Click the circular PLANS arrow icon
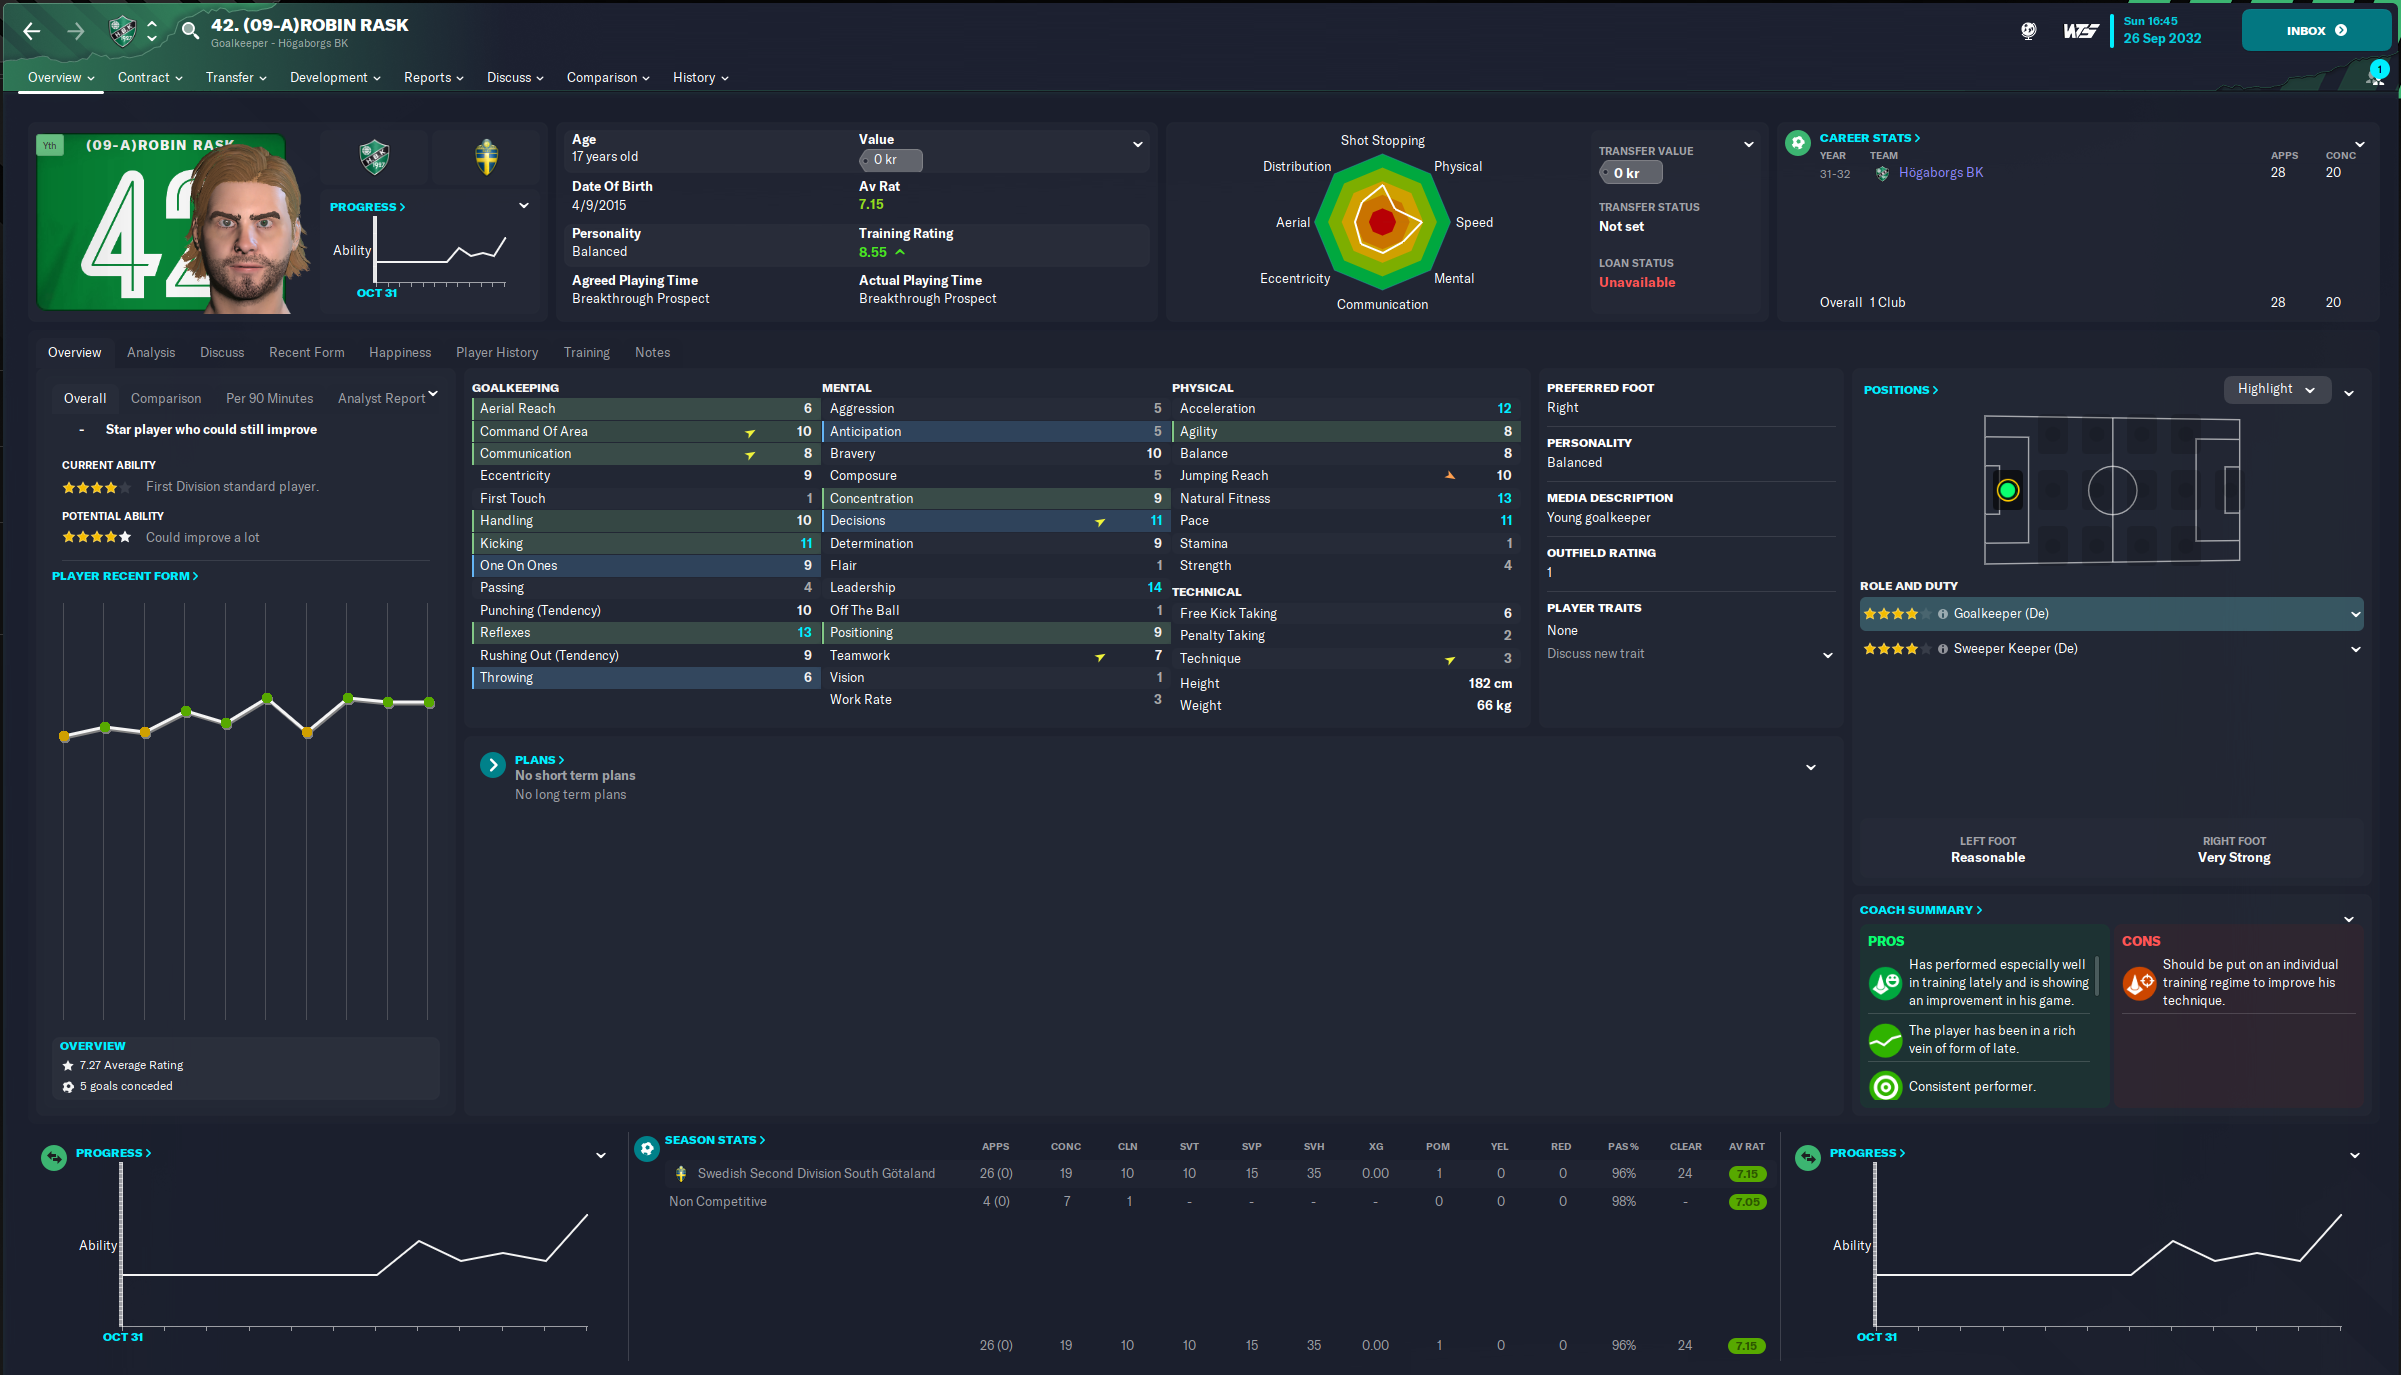This screenshot has height=1375, width=2401. (492, 764)
